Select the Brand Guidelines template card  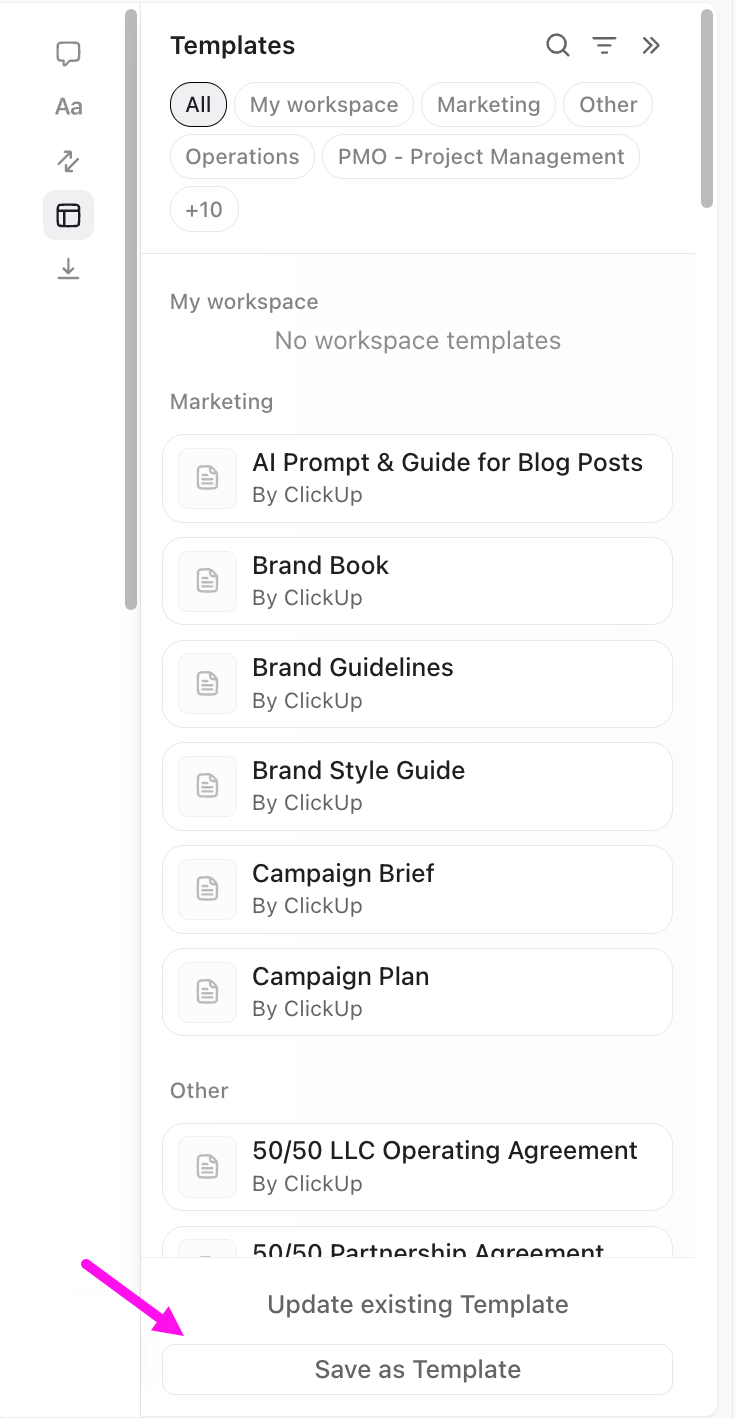(417, 684)
